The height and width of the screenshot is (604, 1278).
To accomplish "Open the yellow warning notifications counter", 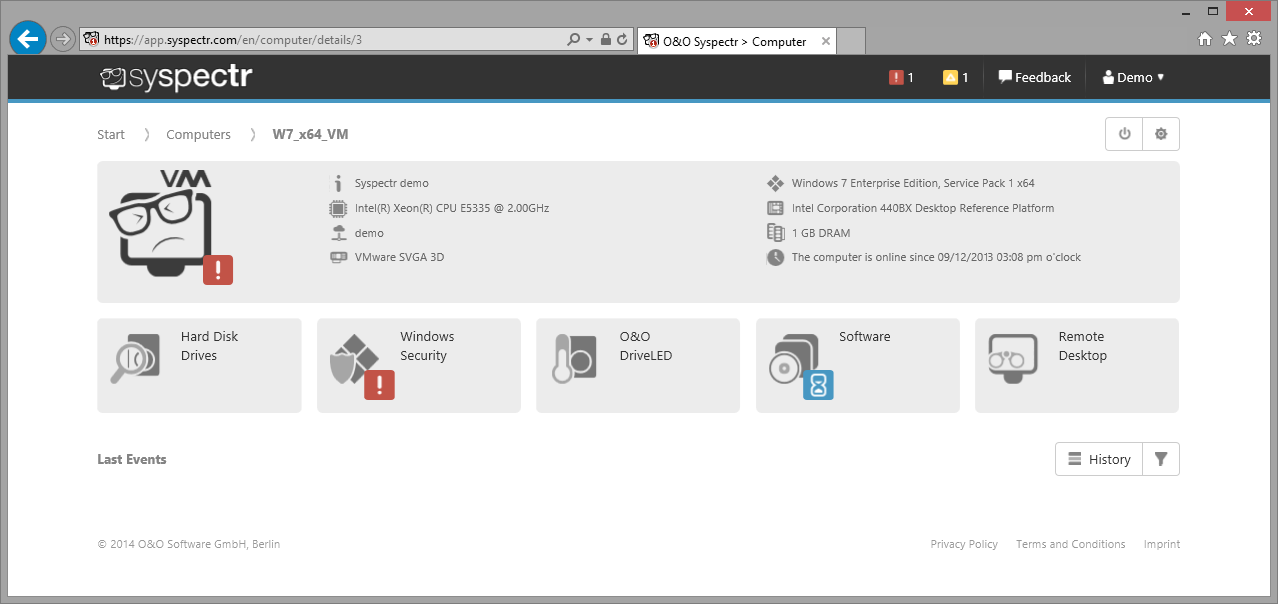I will (x=955, y=77).
